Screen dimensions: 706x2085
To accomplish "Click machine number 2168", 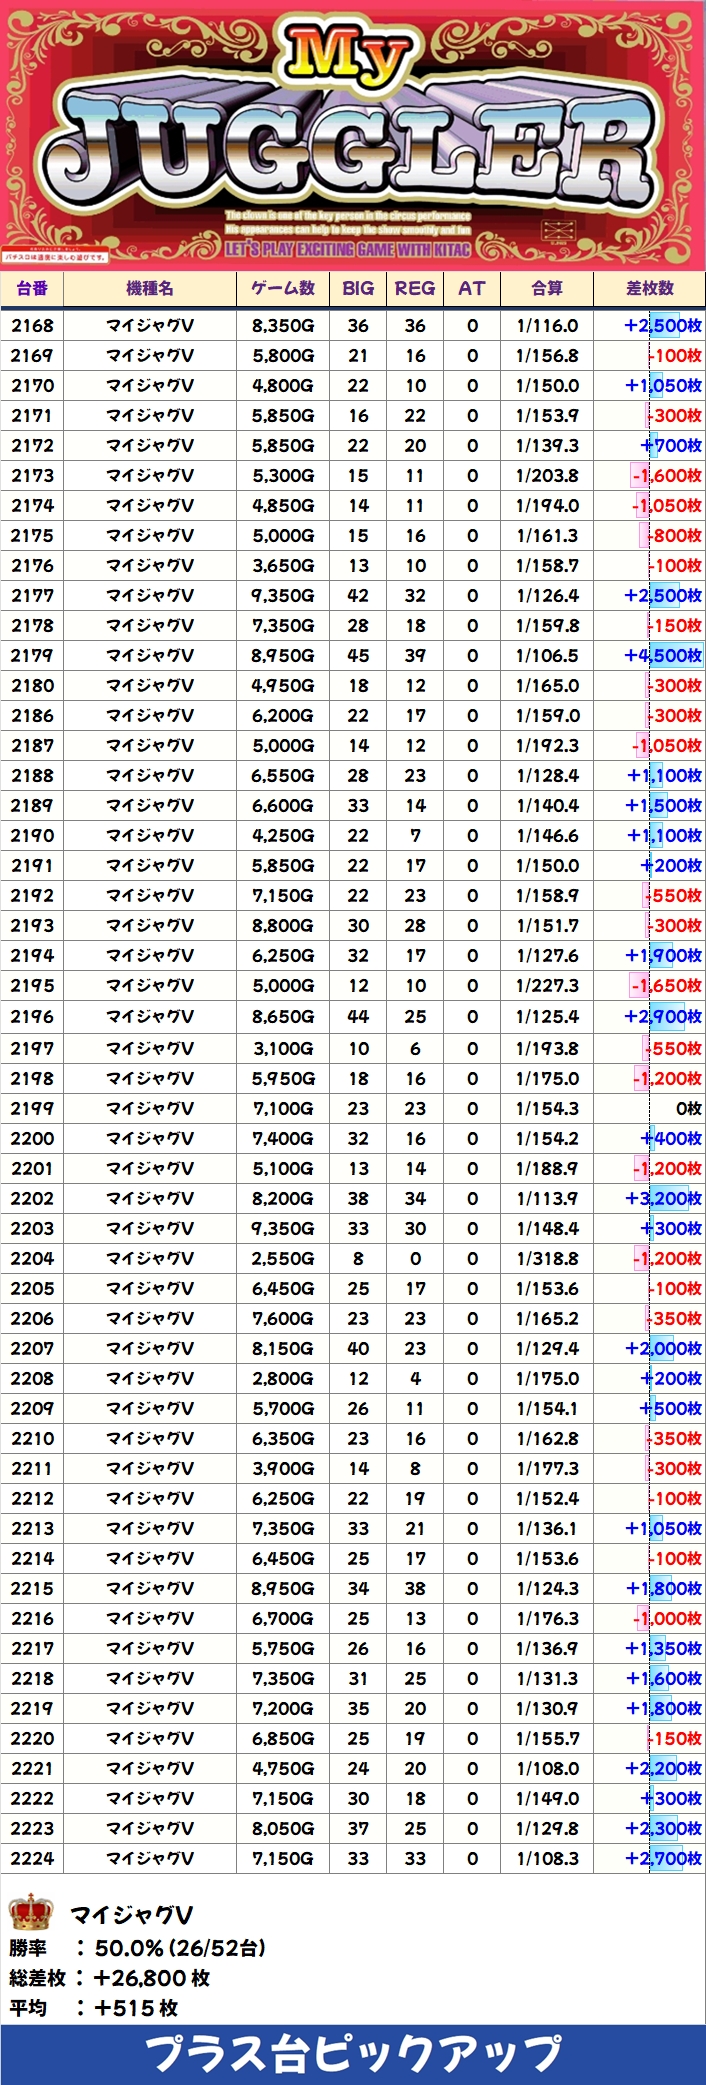I will click(x=32, y=325).
